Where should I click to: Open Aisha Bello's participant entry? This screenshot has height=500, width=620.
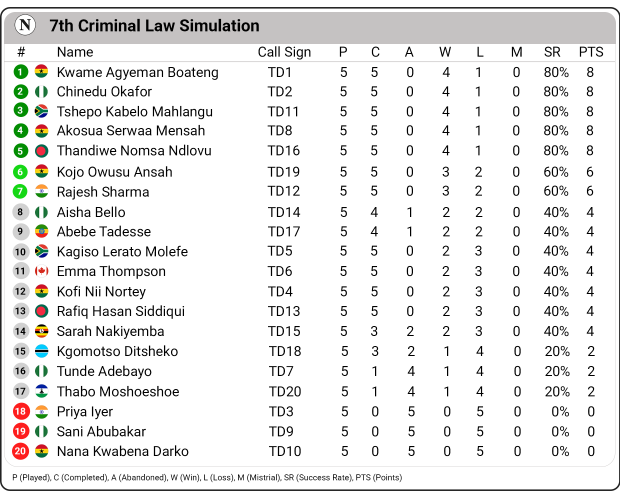[x=91, y=212]
